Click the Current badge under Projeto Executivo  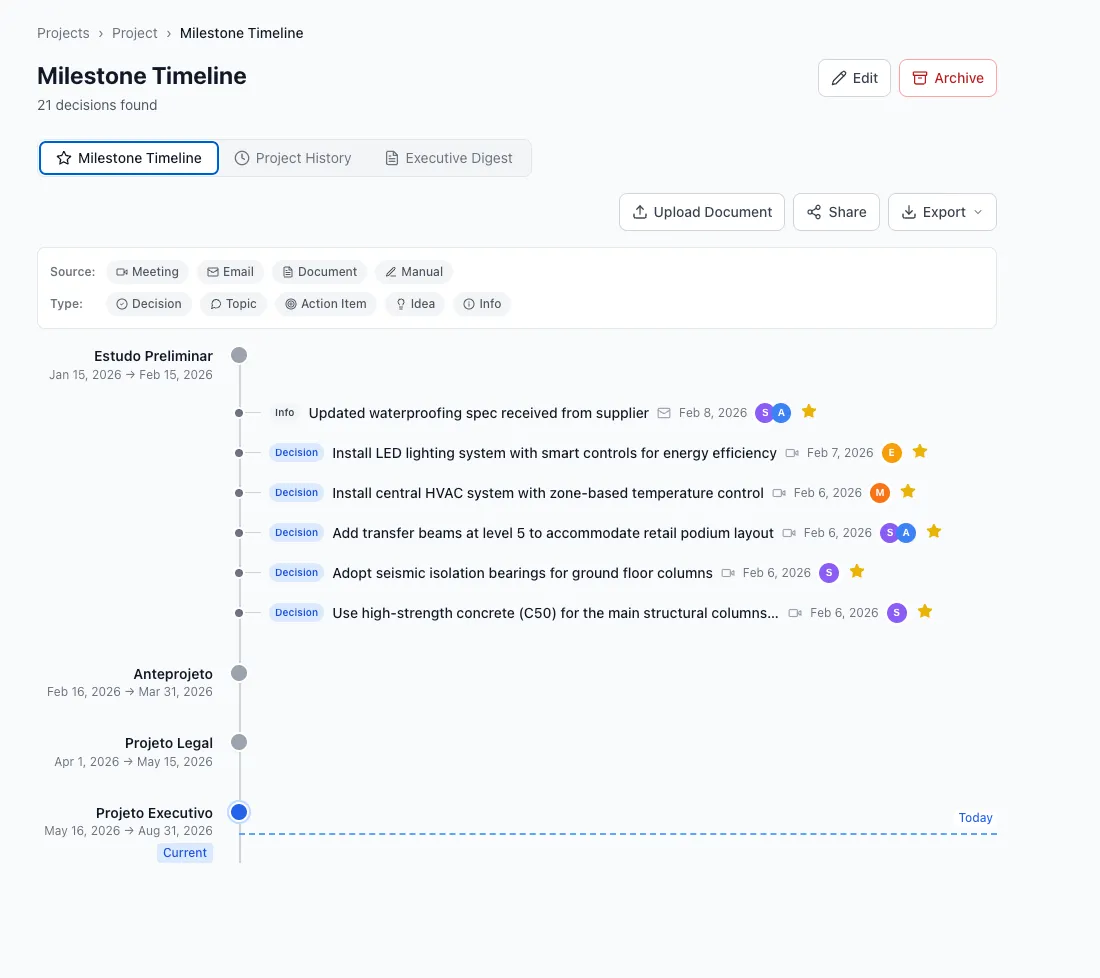pyautogui.click(x=185, y=852)
